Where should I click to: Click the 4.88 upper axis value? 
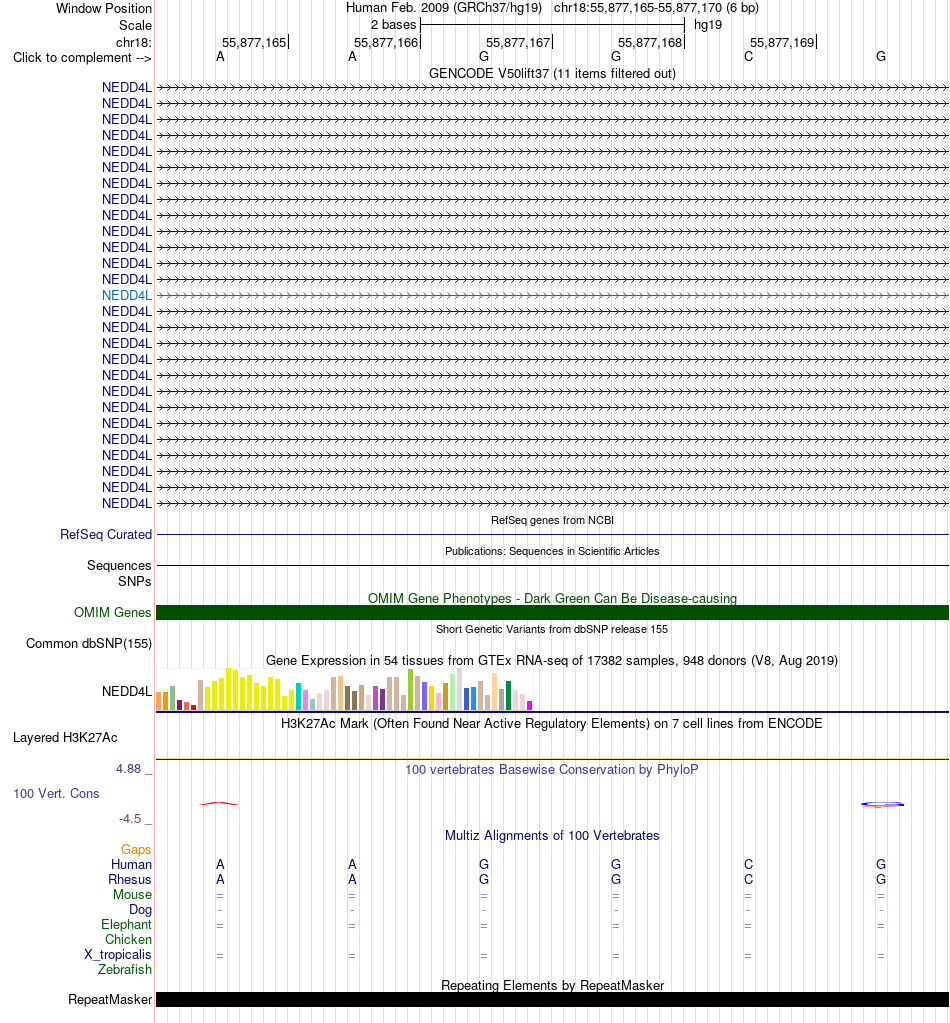click(129, 769)
